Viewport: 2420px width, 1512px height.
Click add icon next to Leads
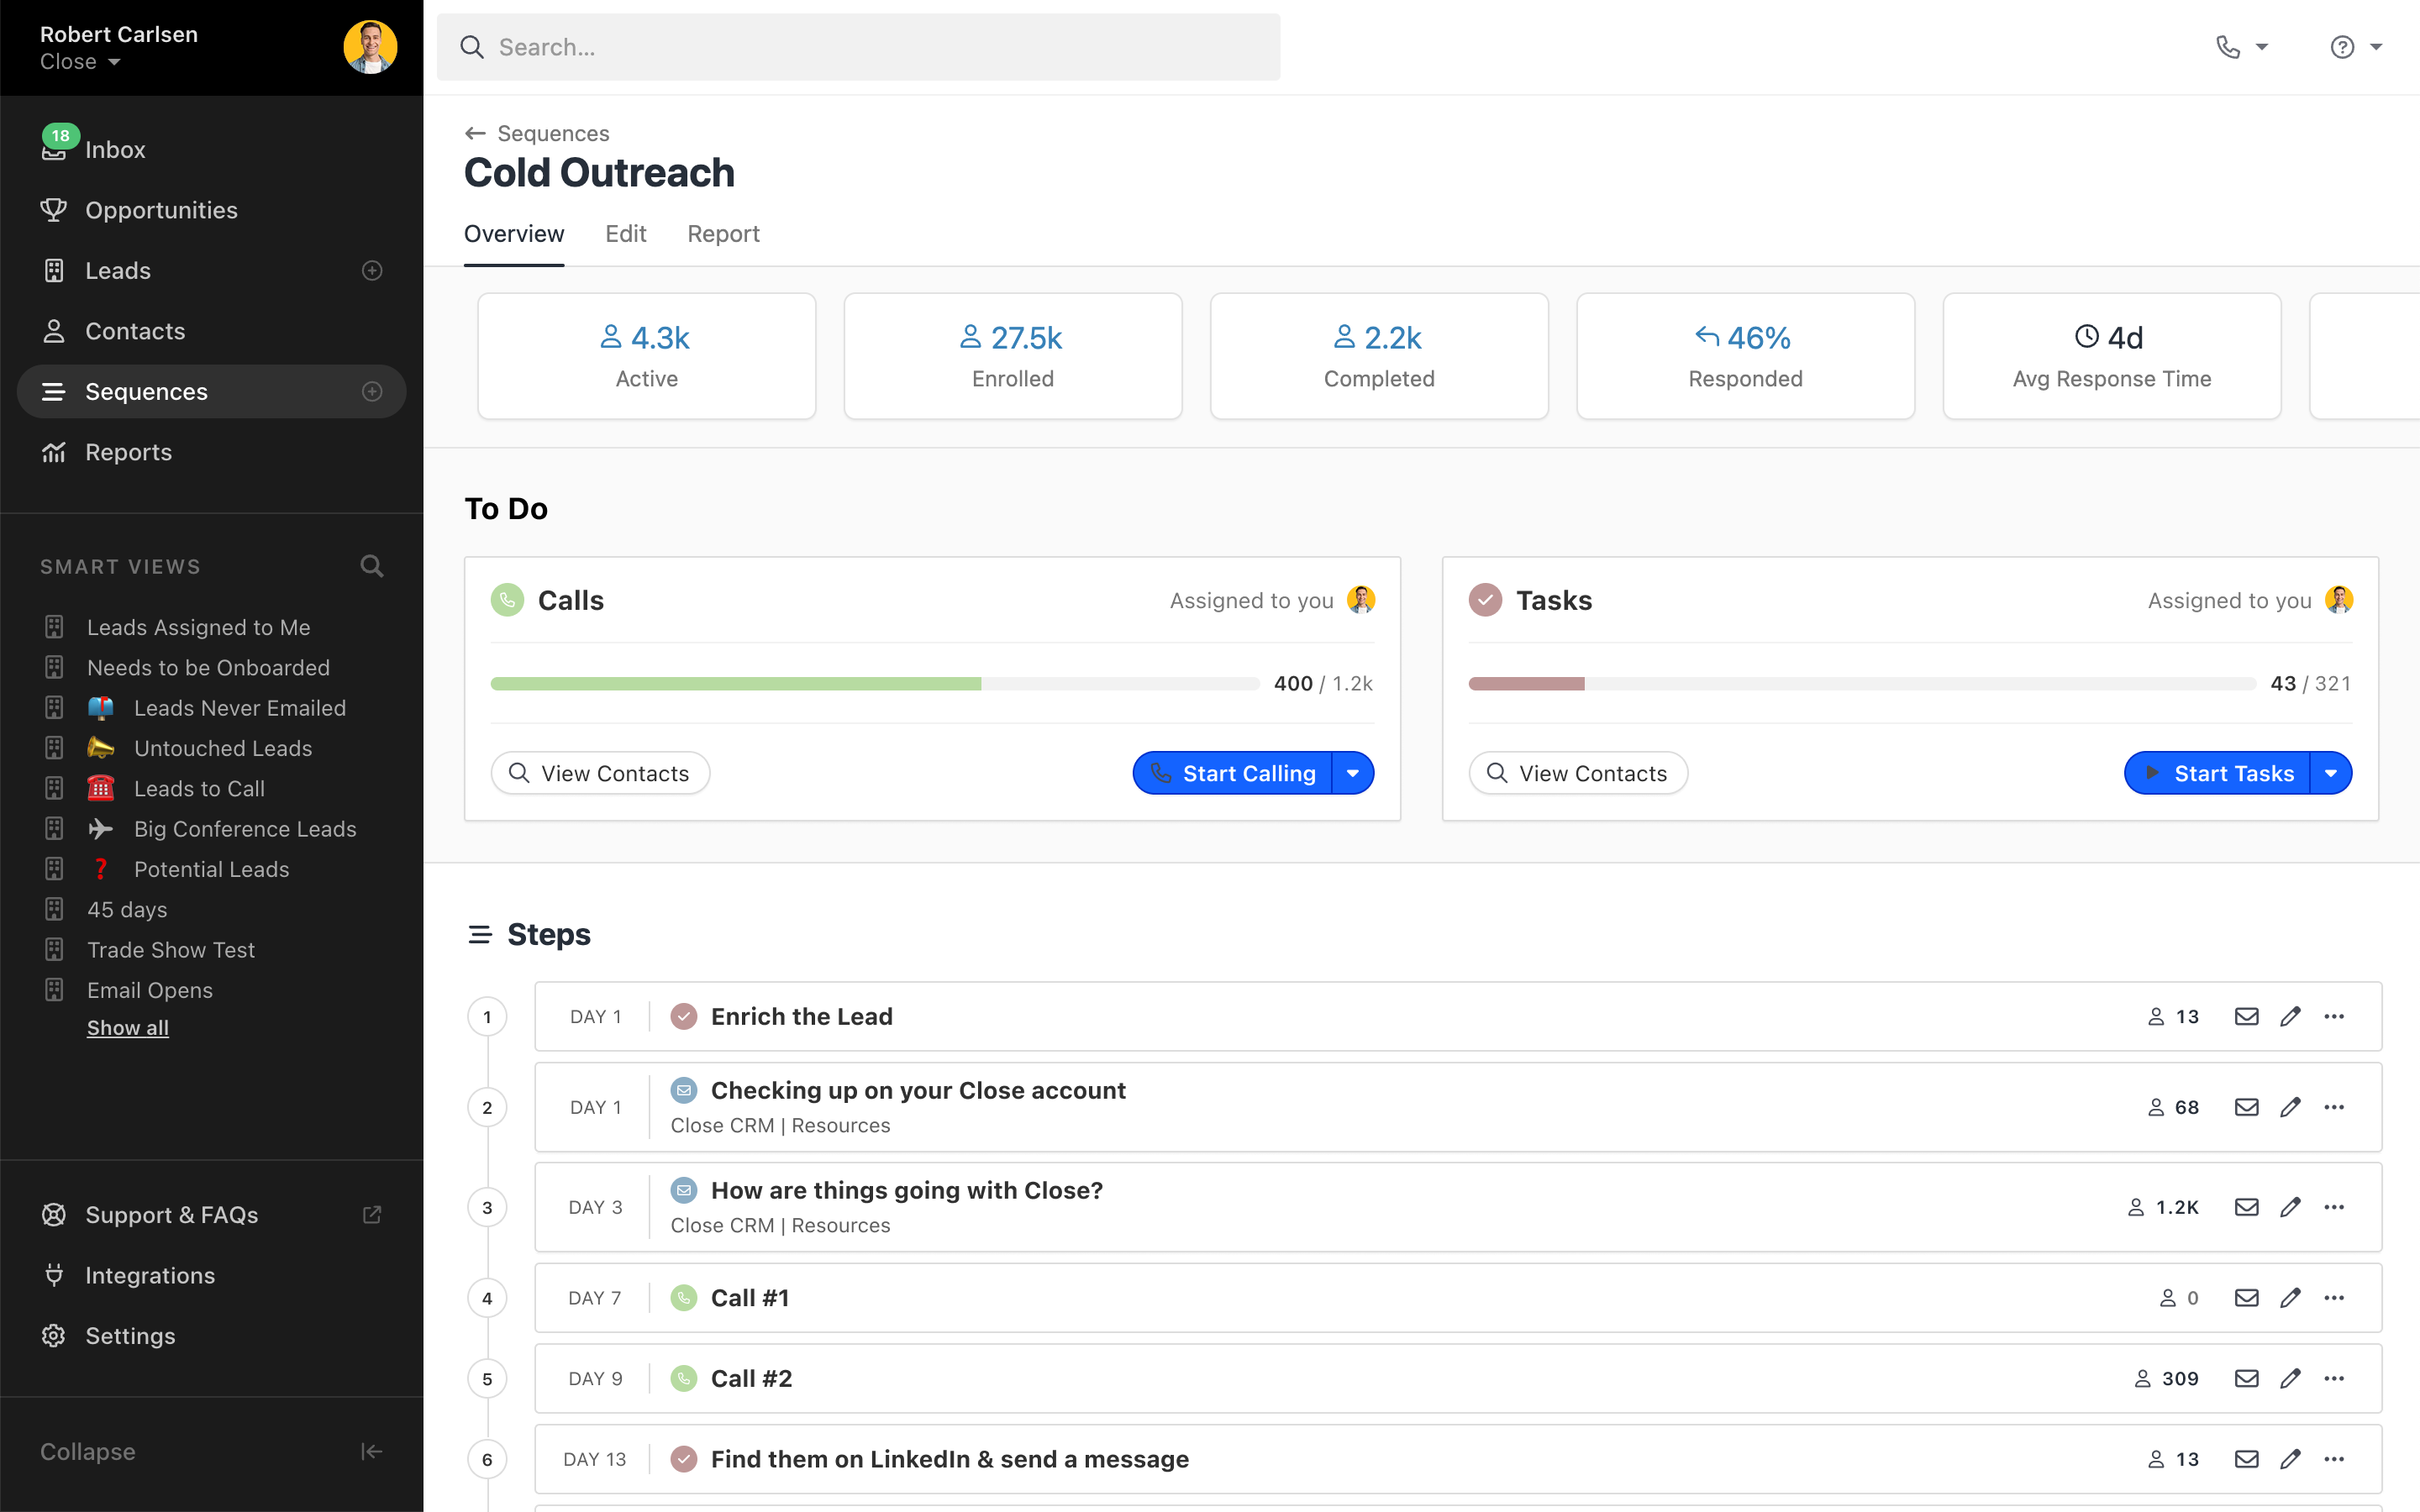click(372, 271)
